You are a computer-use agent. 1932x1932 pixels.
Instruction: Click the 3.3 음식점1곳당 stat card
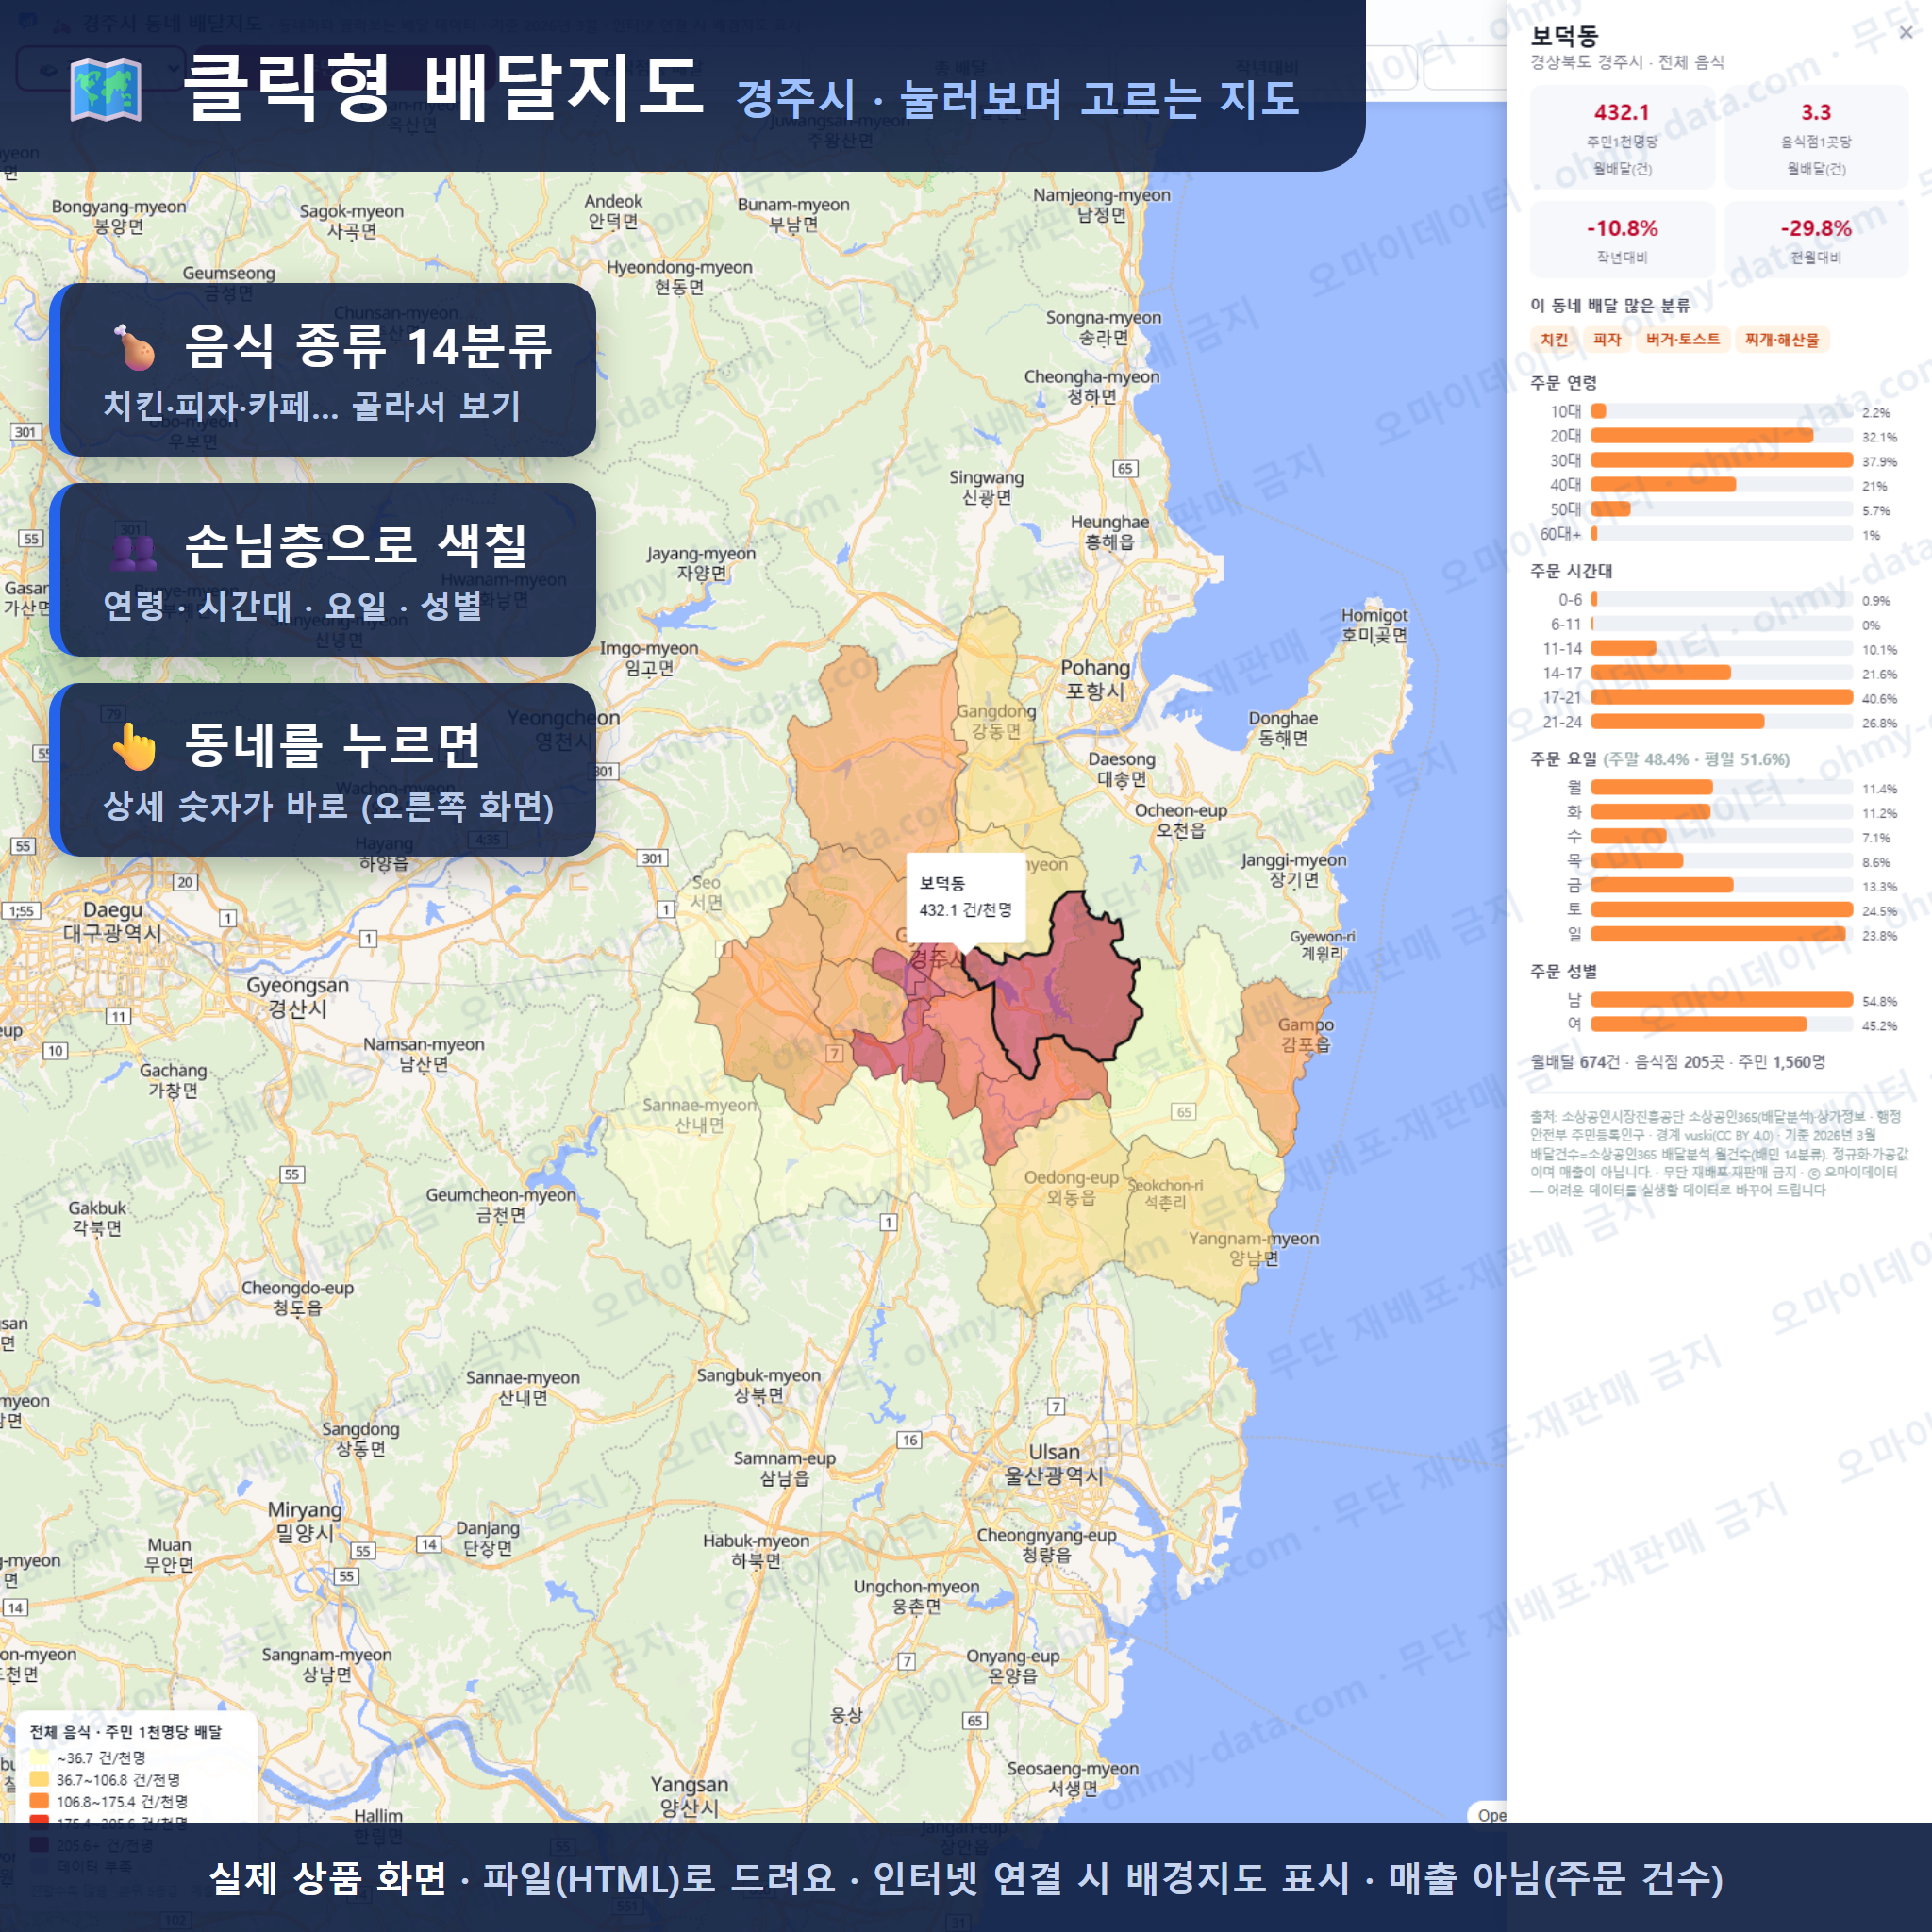click(x=1816, y=138)
